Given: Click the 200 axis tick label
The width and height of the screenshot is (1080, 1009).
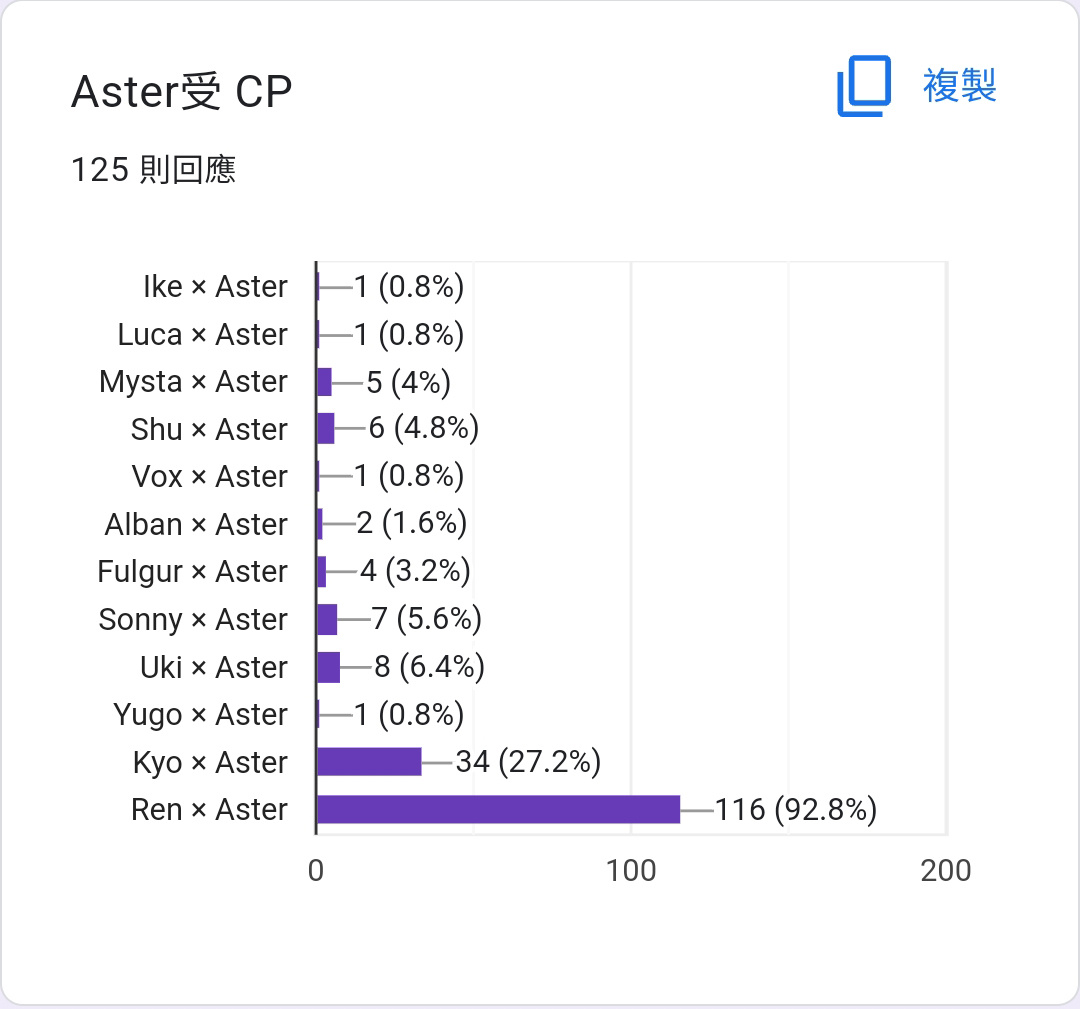Looking at the screenshot, I should point(946,871).
